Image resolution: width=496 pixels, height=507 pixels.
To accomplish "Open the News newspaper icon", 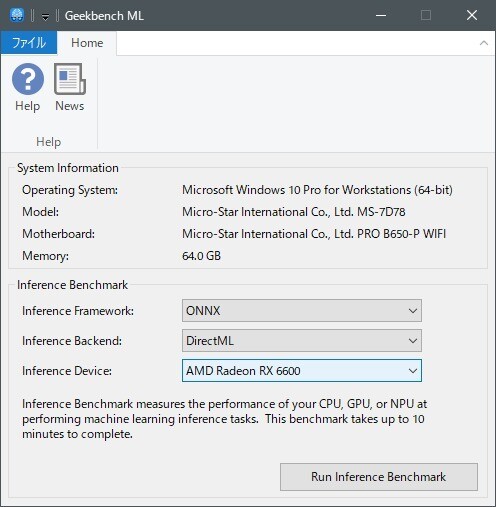I will pyautogui.click(x=70, y=79).
